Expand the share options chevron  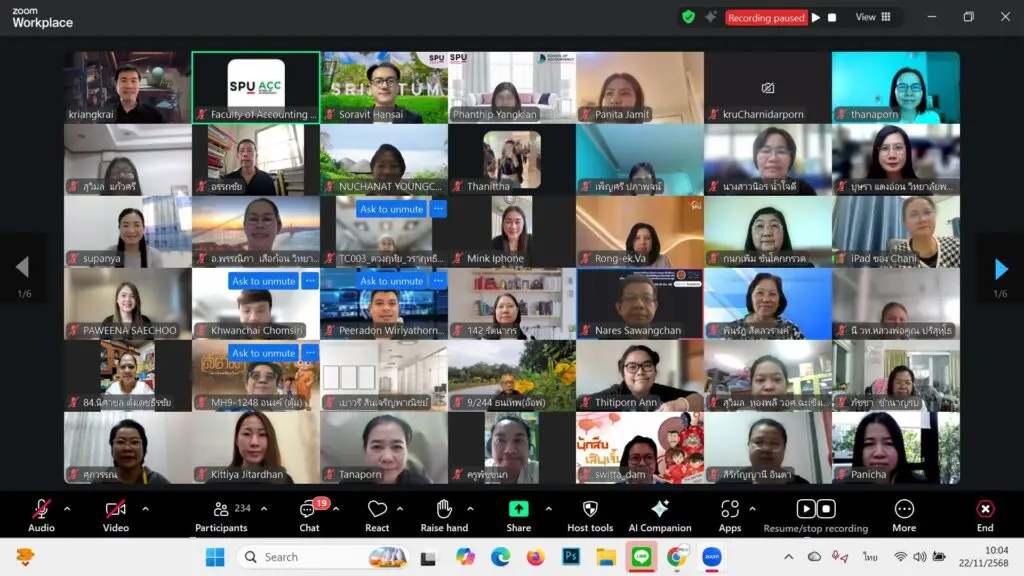[548, 509]
